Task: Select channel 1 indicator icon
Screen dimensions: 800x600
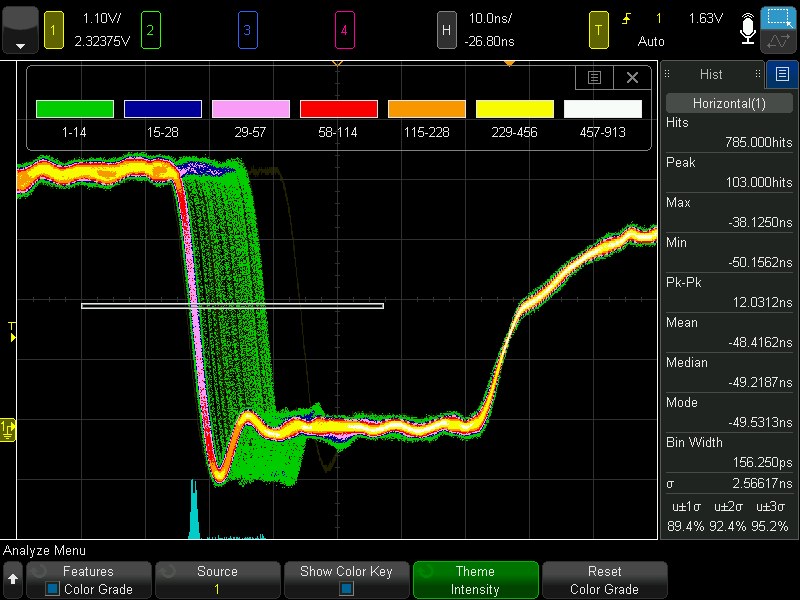Action: (54, 31)
